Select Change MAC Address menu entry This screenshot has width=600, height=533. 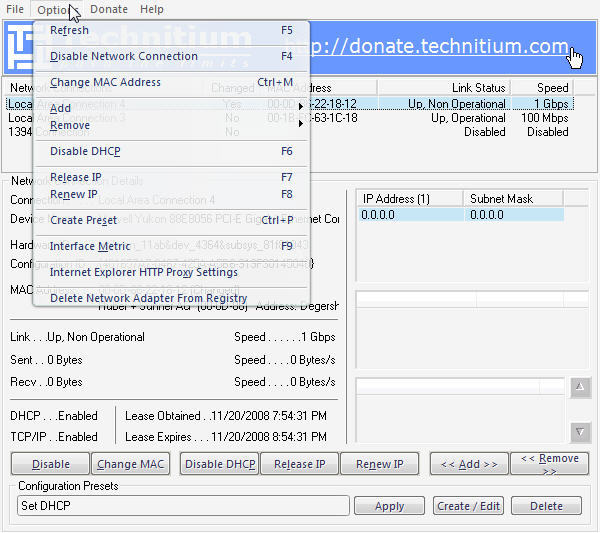coord(171,82)
